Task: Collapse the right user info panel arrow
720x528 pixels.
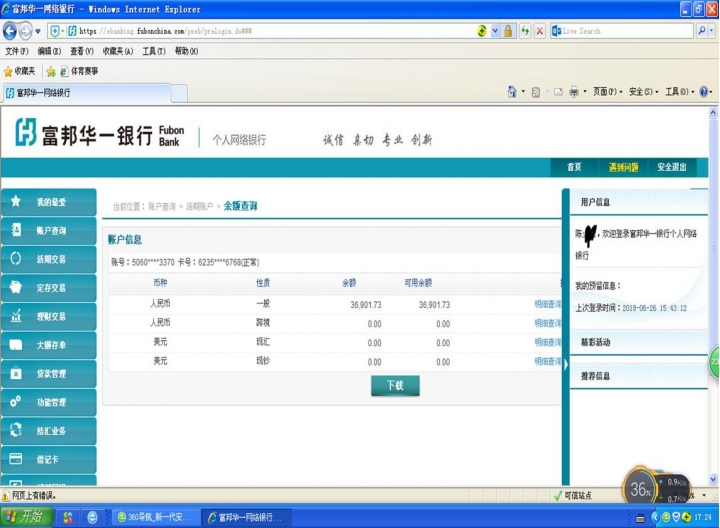Action: click(x=566, y=365)
